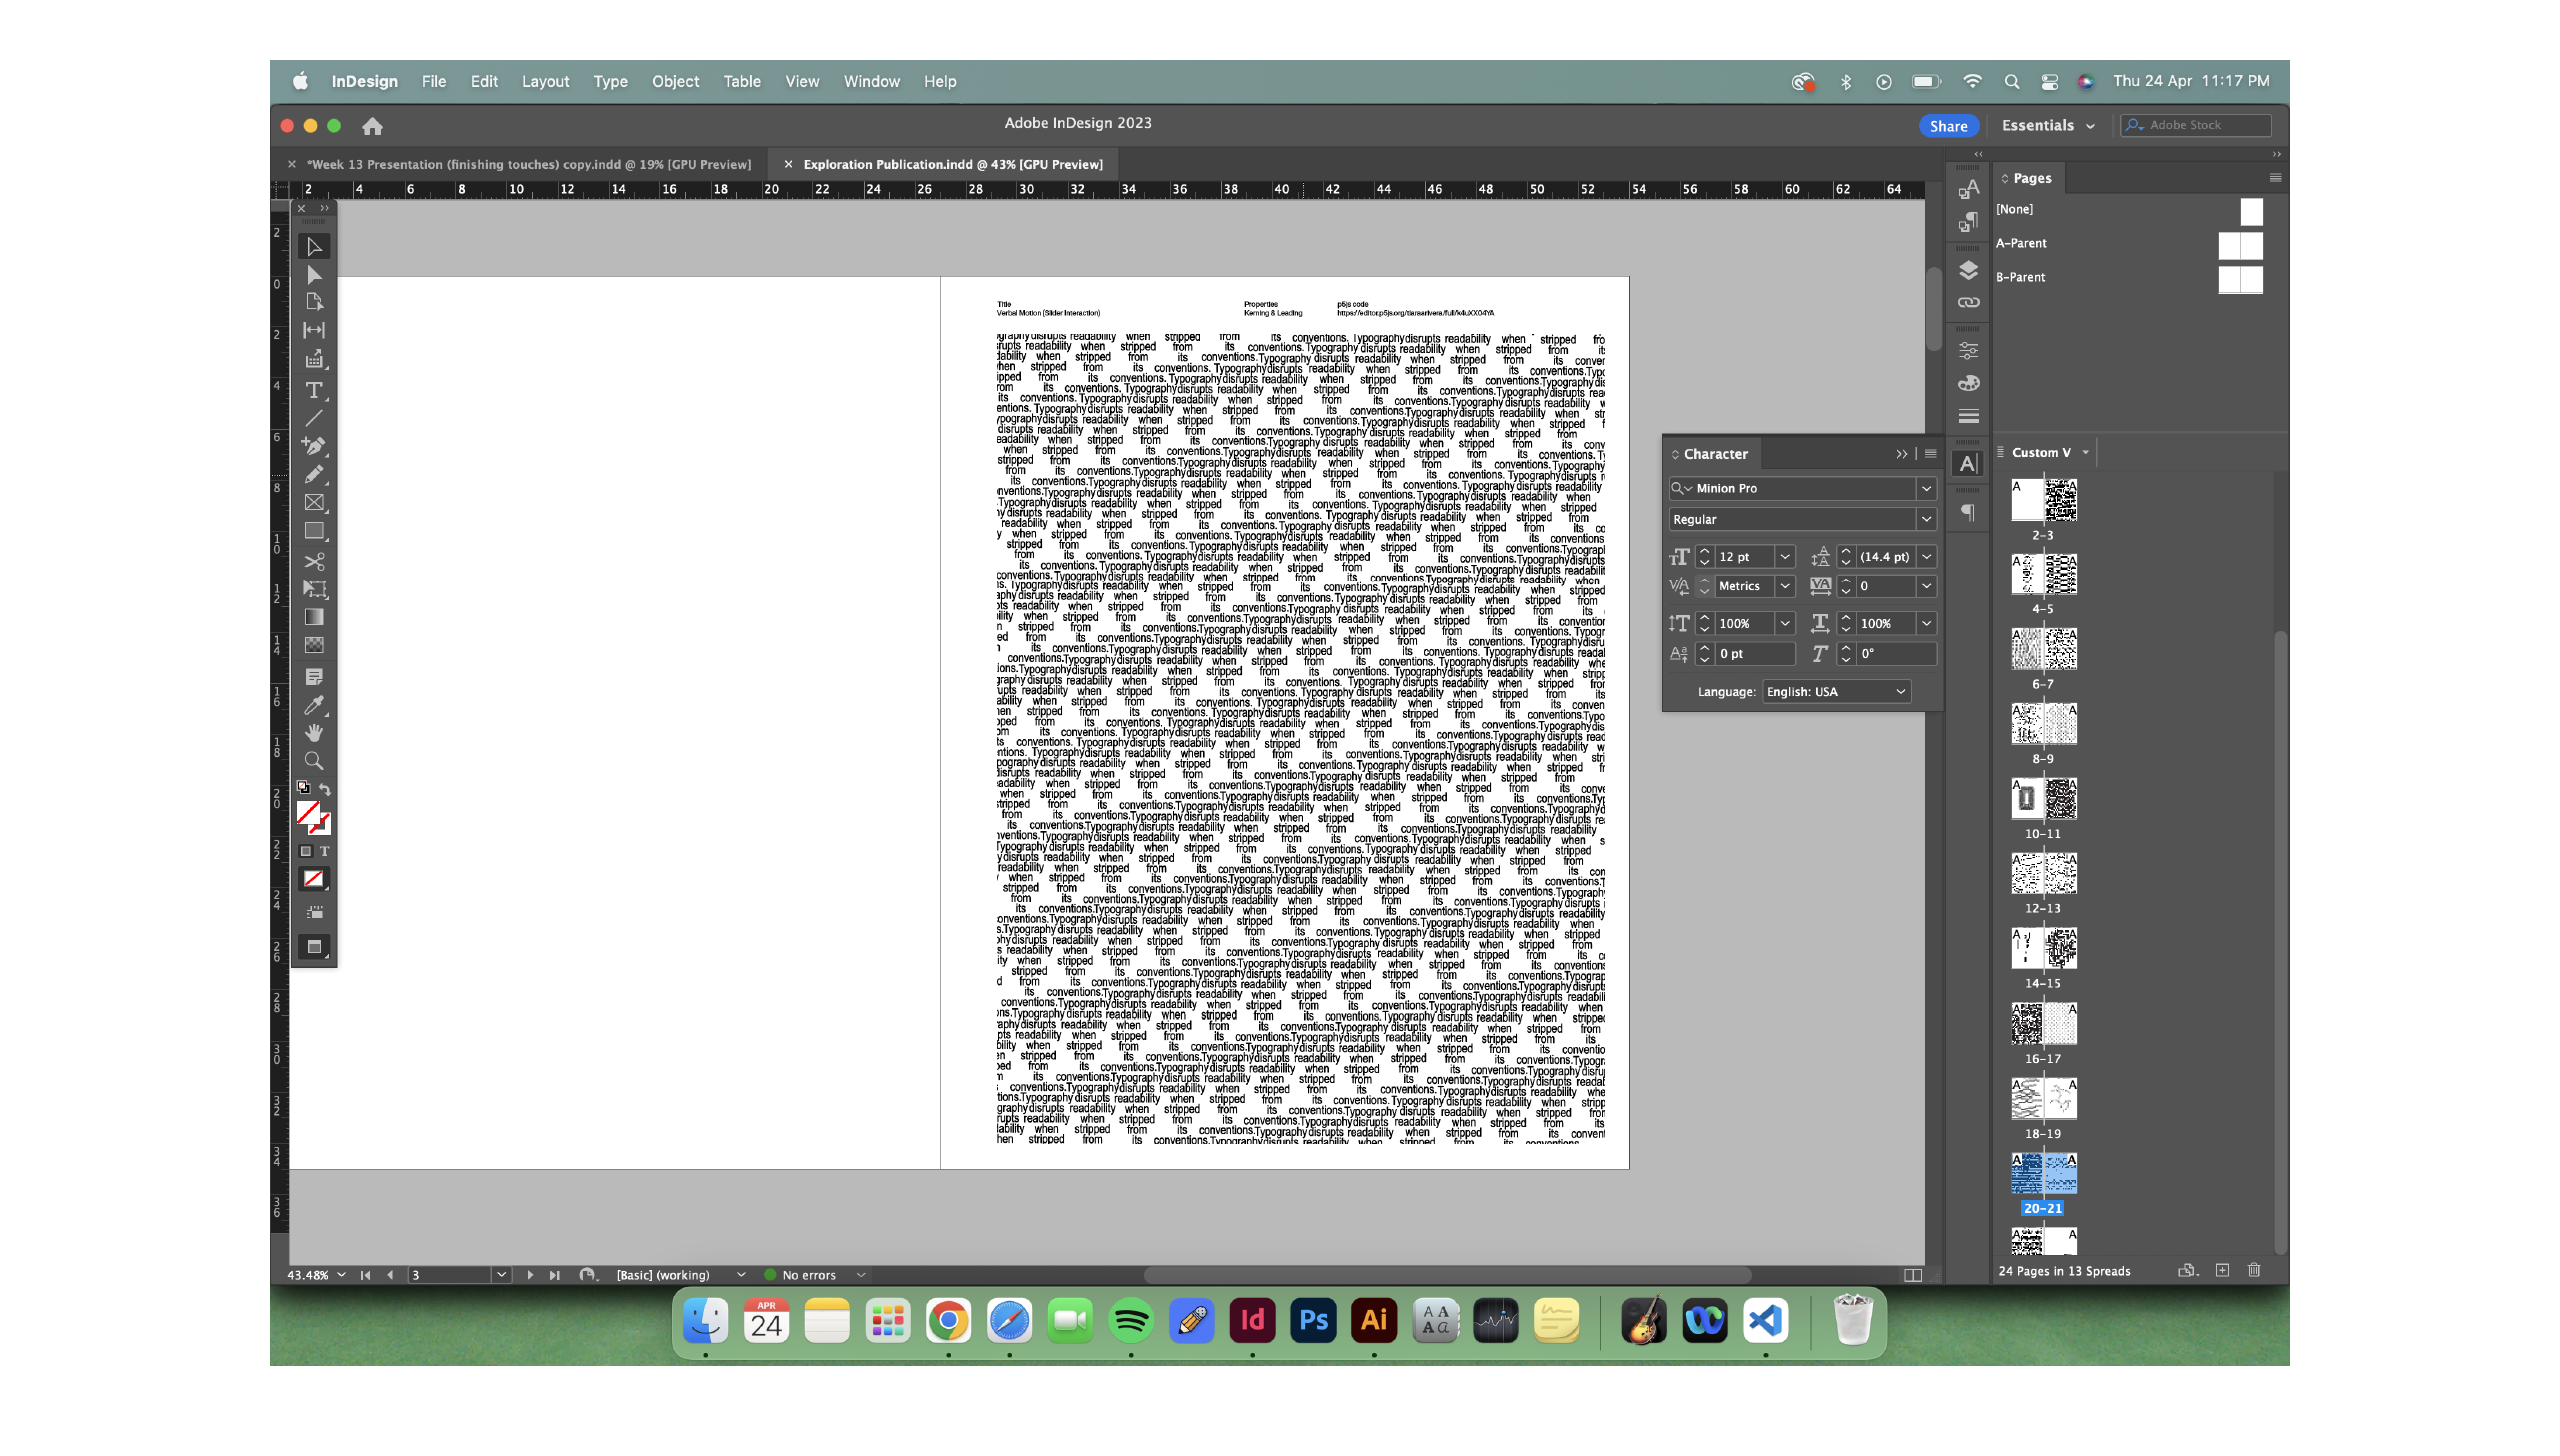The height and width of the screenshot is (1456, 2560).
Task: Toggle split layout view button
Action: click(x=1913, y=1275)
